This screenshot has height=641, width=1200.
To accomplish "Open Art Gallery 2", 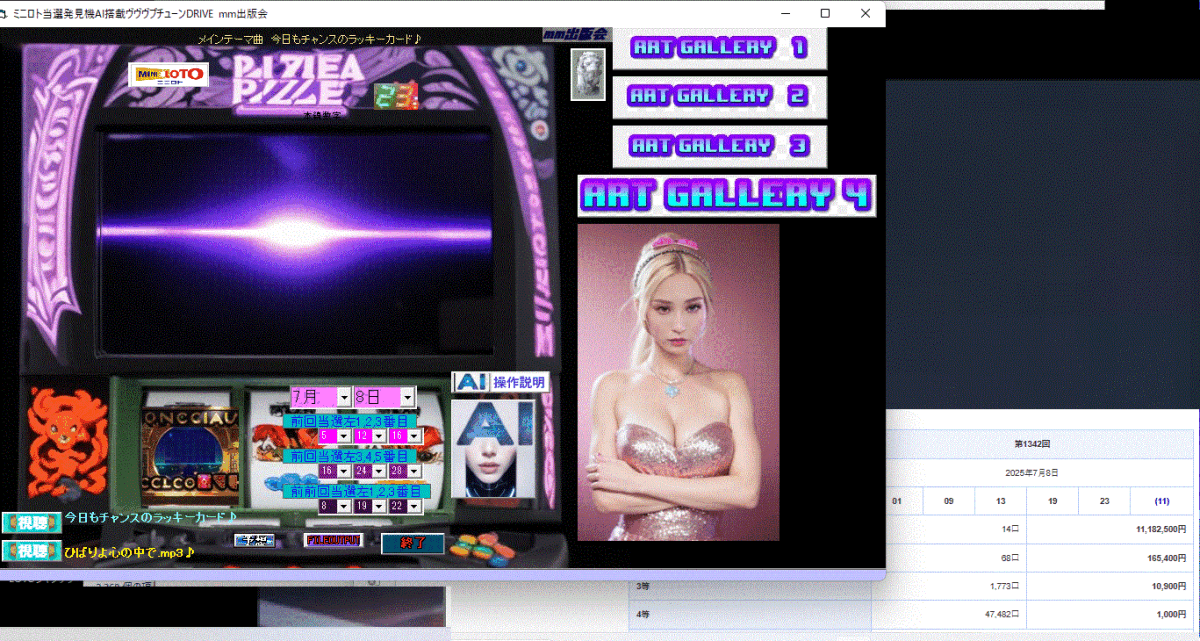I will pos(719,96).
